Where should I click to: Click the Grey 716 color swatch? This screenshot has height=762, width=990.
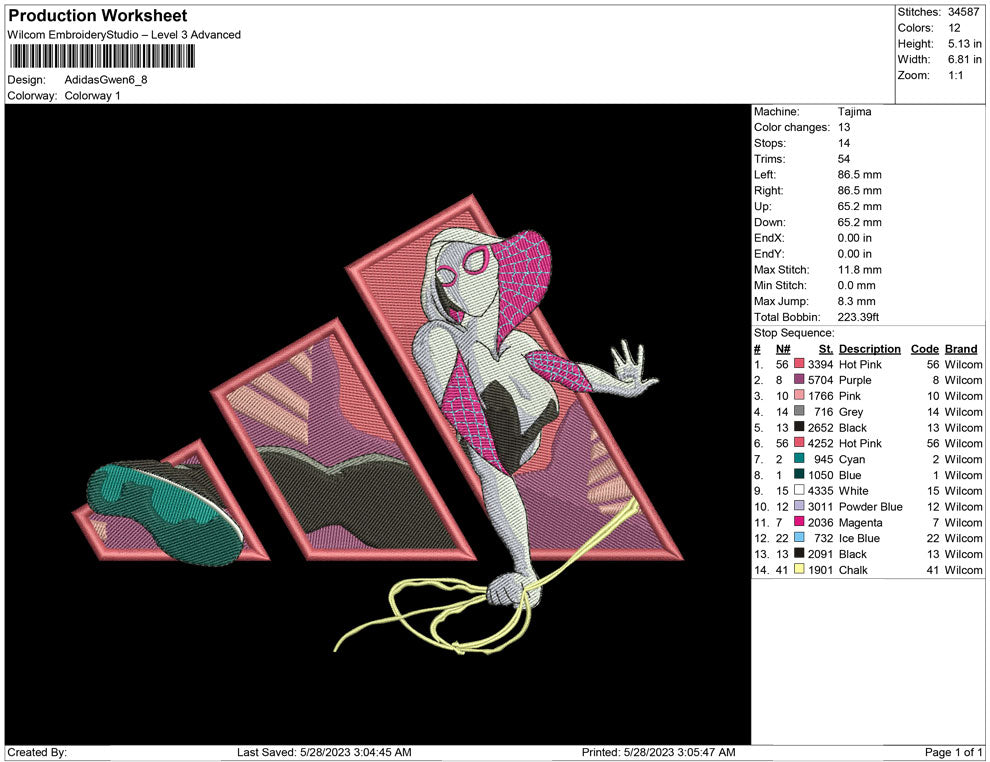coord(799,411)
